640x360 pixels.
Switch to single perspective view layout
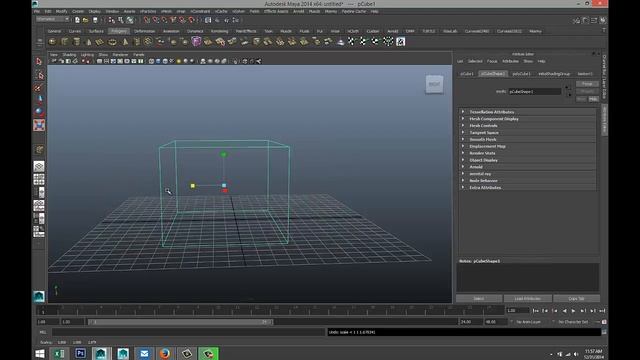pyautogui.click(x=39, y=166)
